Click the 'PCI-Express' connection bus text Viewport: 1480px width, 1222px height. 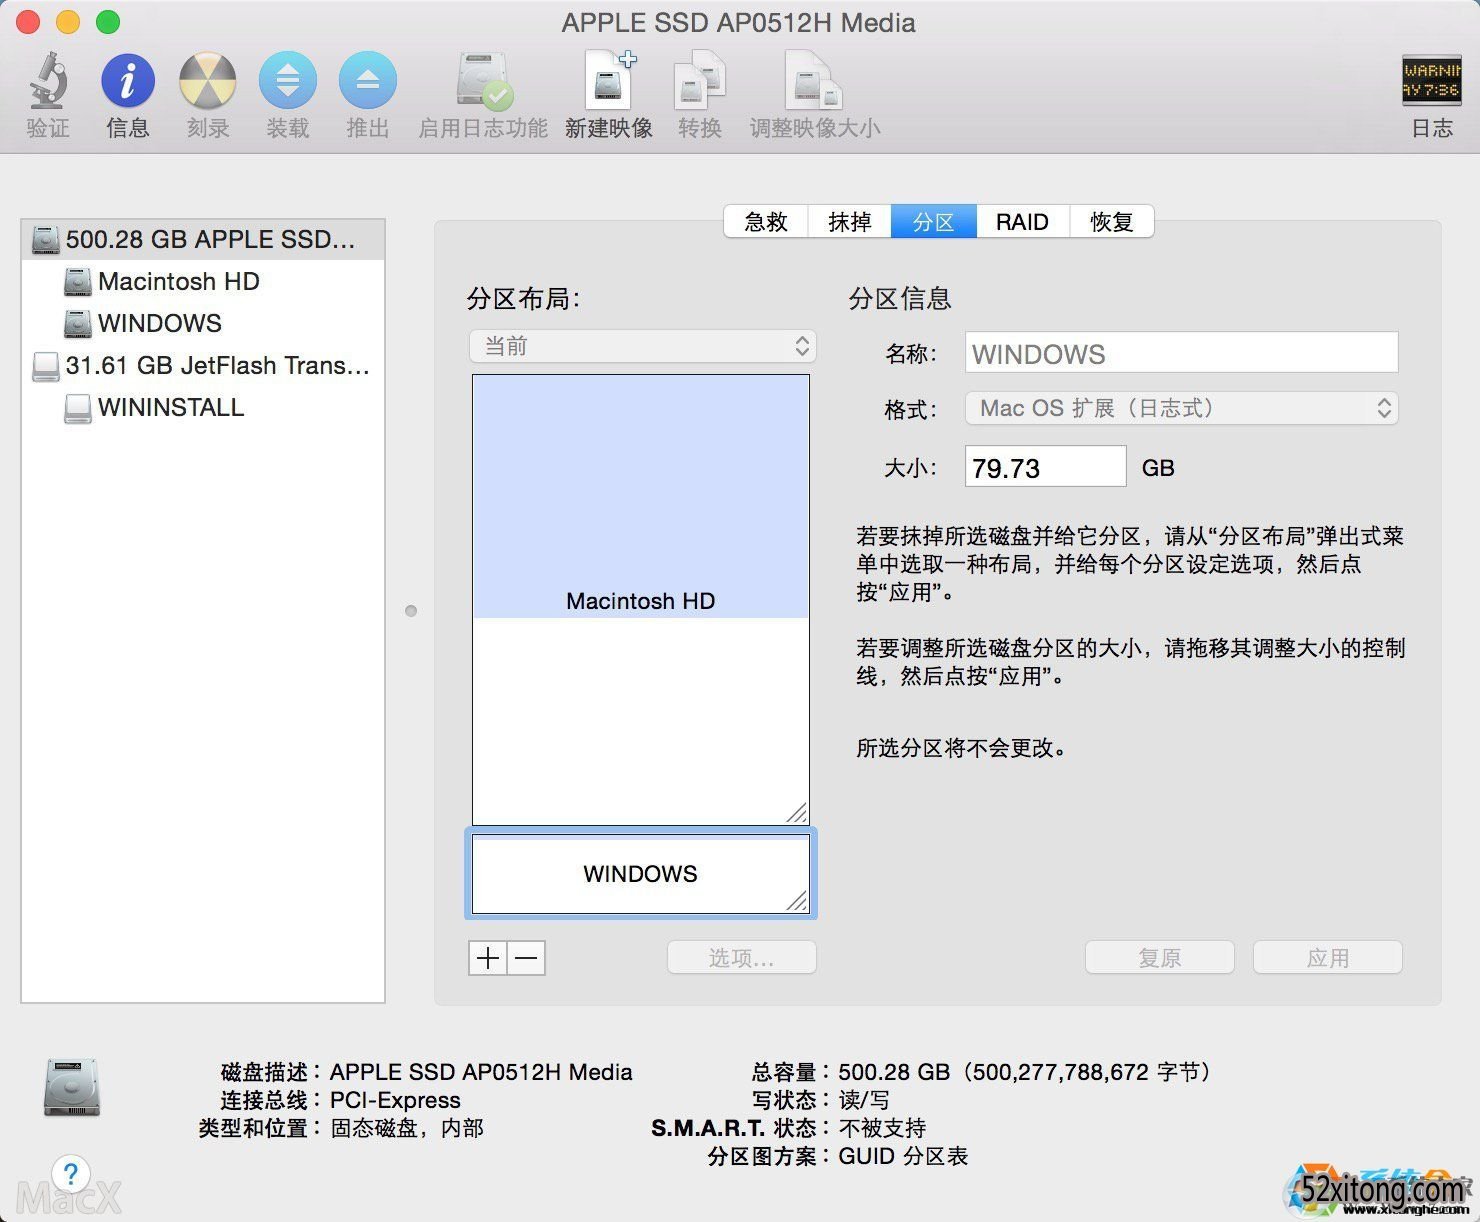point(395,1101)
